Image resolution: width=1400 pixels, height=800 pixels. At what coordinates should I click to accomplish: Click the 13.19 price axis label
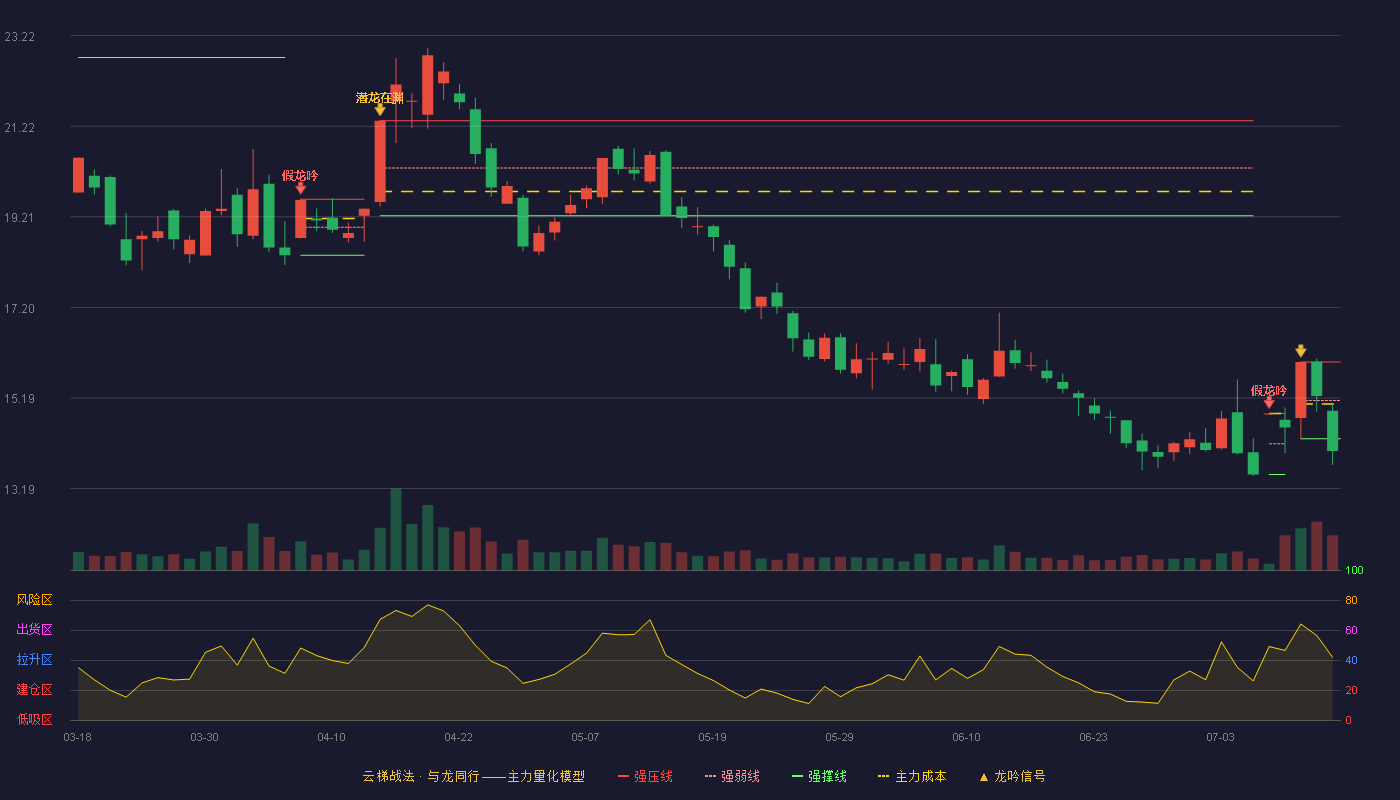coord(19,490)
